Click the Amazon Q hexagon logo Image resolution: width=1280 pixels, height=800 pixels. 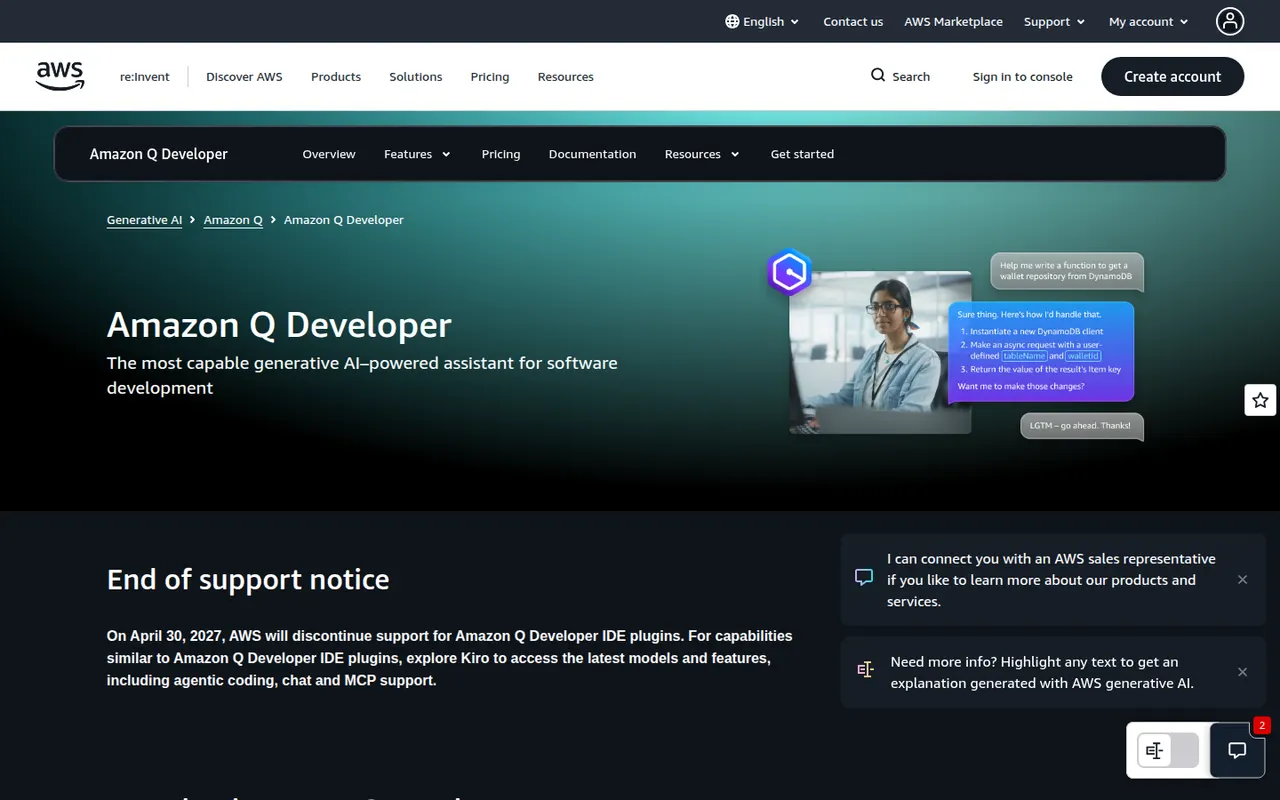click(x=789, y=272)
